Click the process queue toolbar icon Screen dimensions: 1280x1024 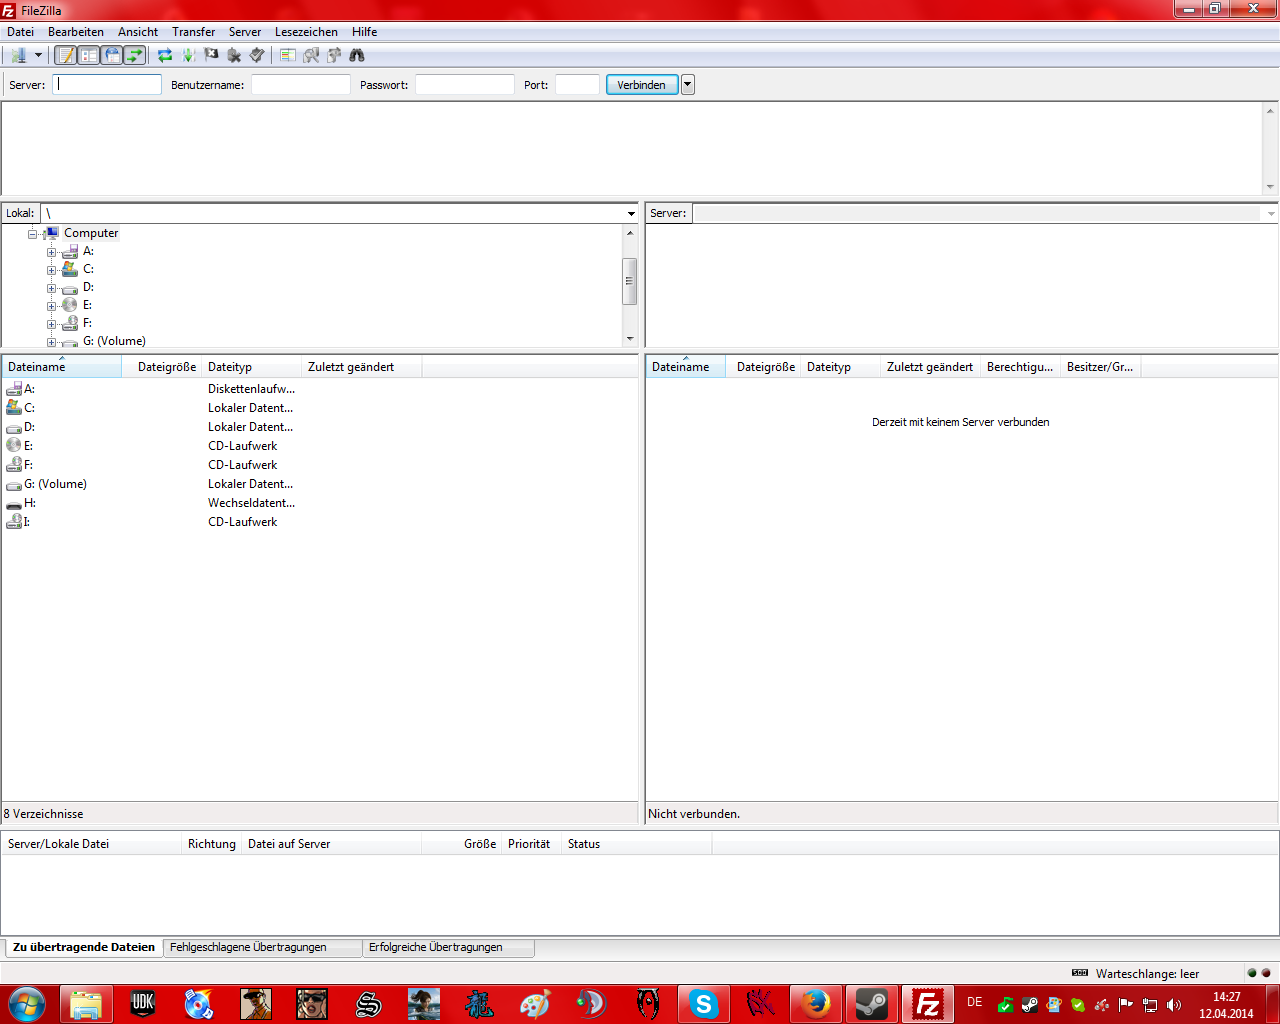(188, 56)
